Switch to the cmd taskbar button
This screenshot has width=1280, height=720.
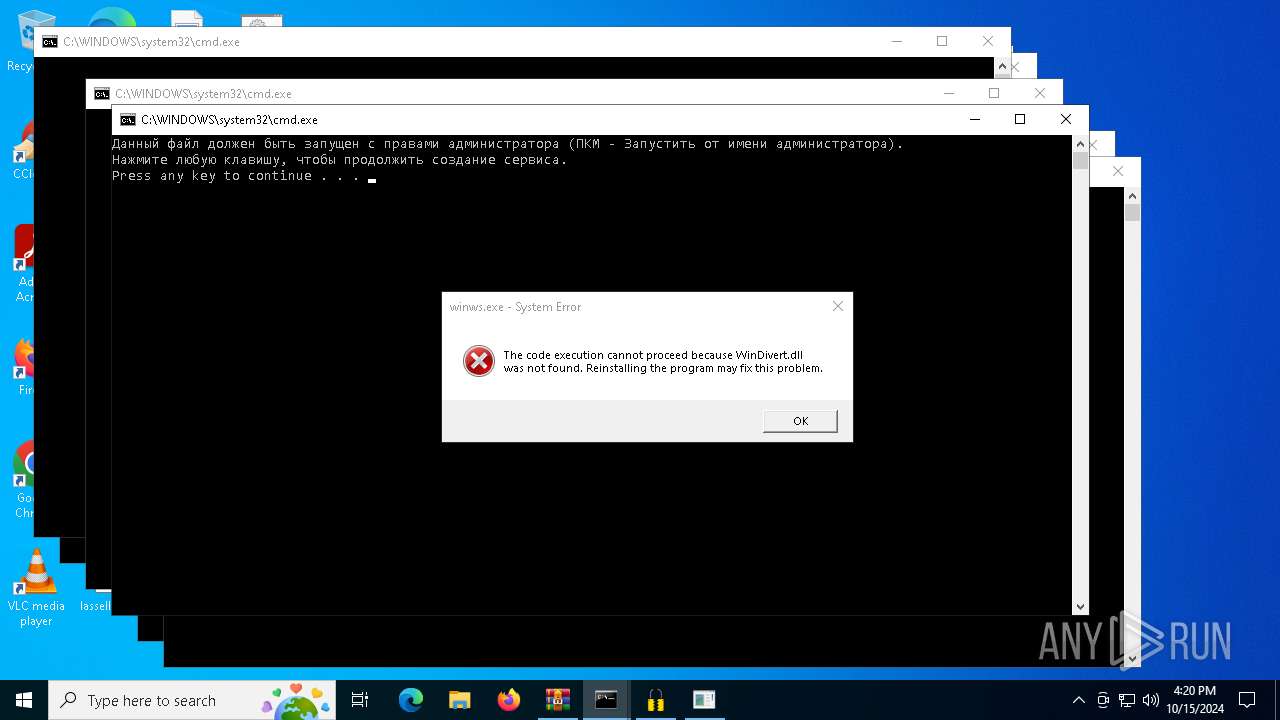[606, 700]
